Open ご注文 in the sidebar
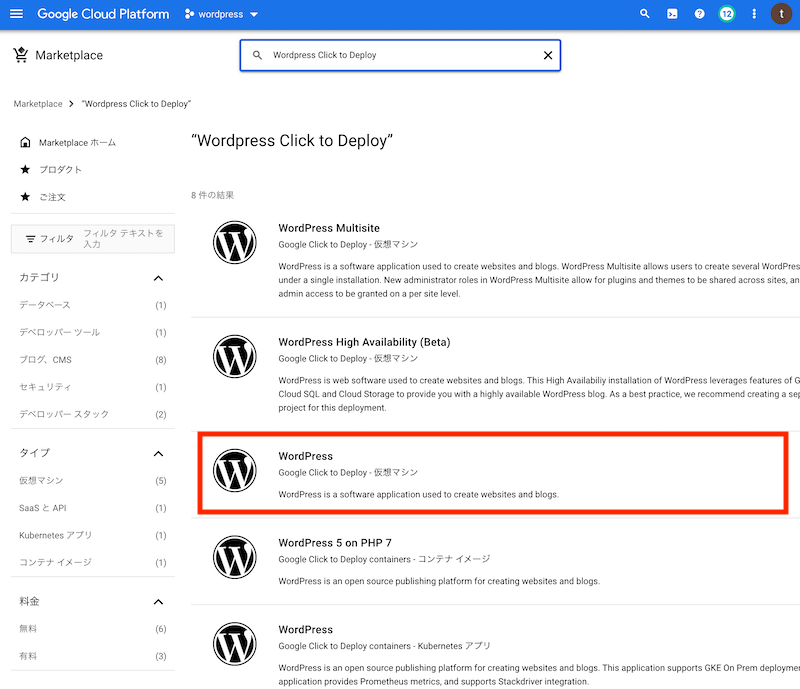 53,197
